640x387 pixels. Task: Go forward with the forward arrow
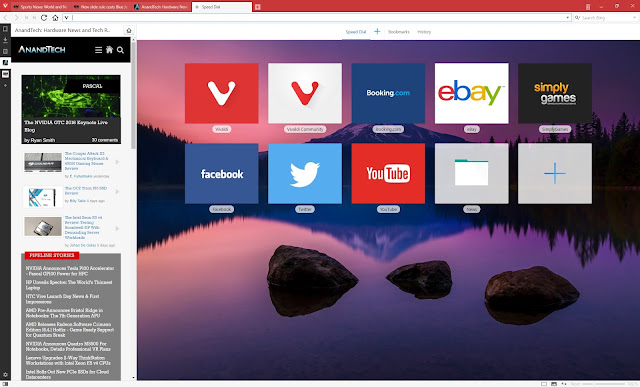16,18
